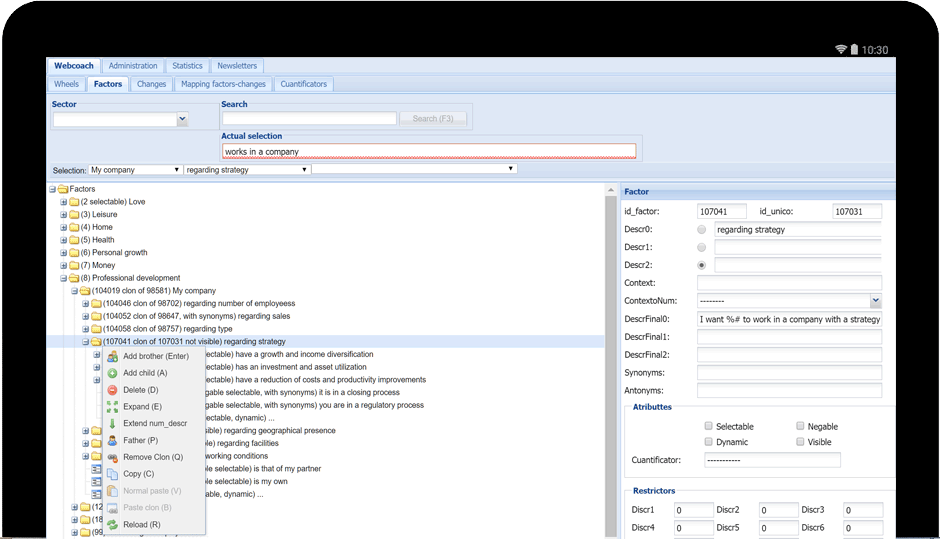This screenshot has width=940, height=539.
Task: Switch to the Statistics tab
Action: click(x=187, y=66)
